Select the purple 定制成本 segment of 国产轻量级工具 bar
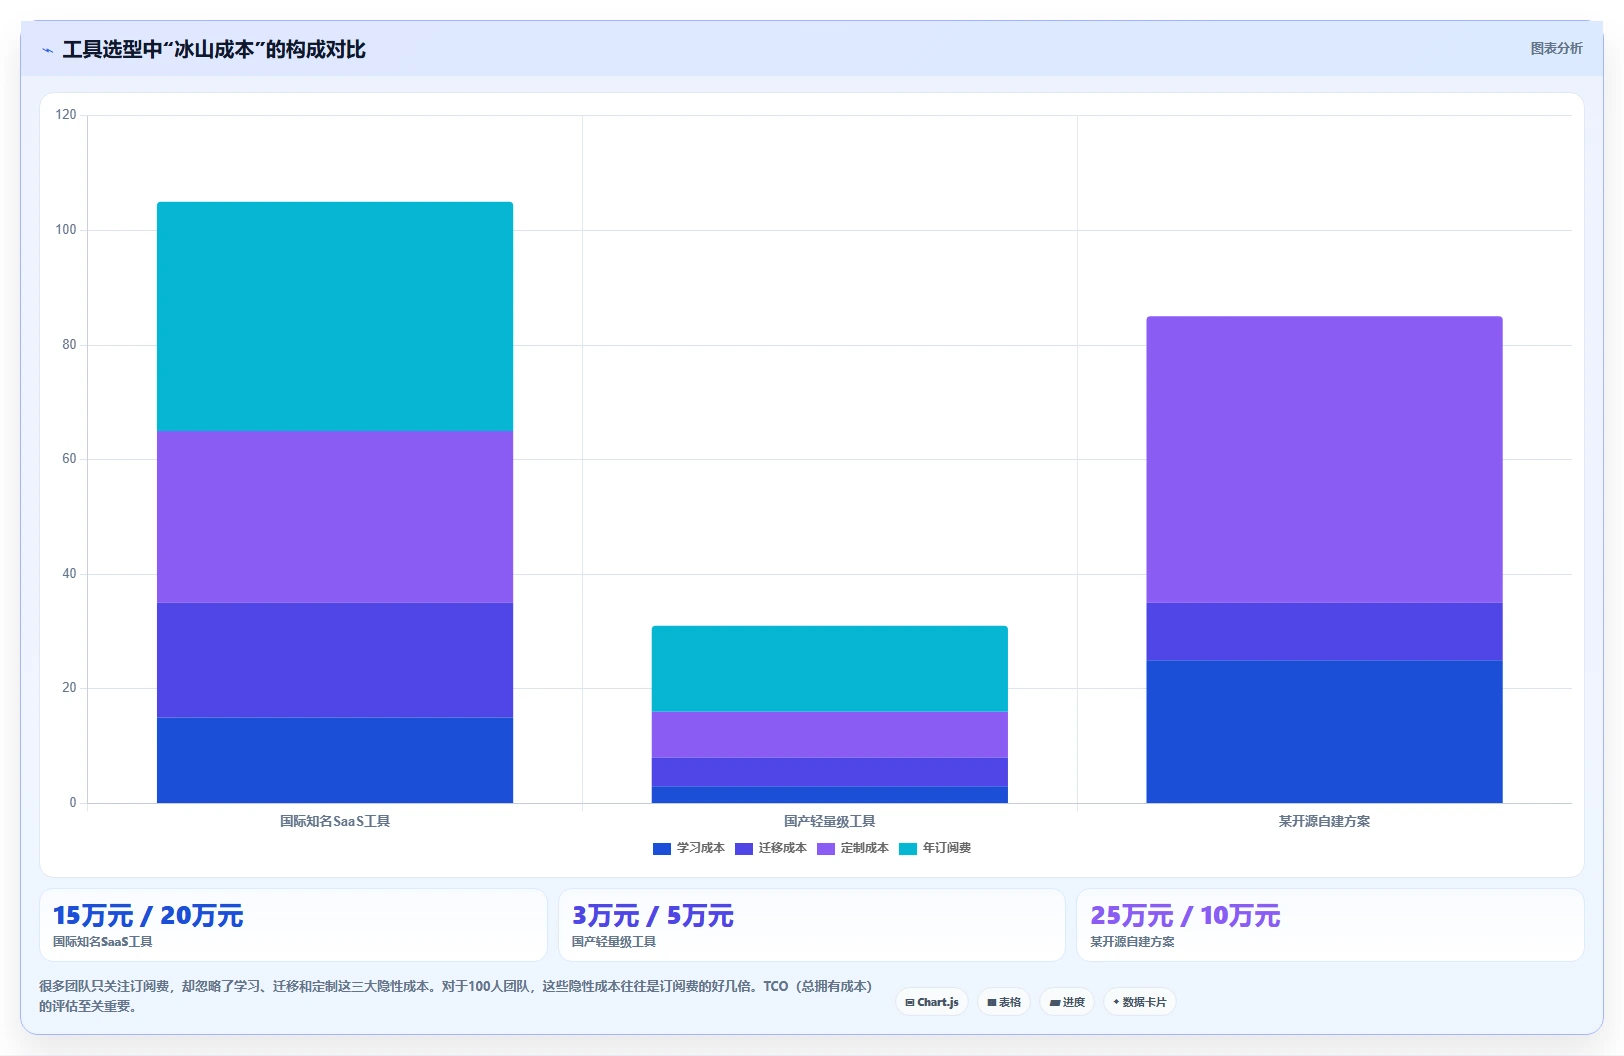 [x=830, y=735]
